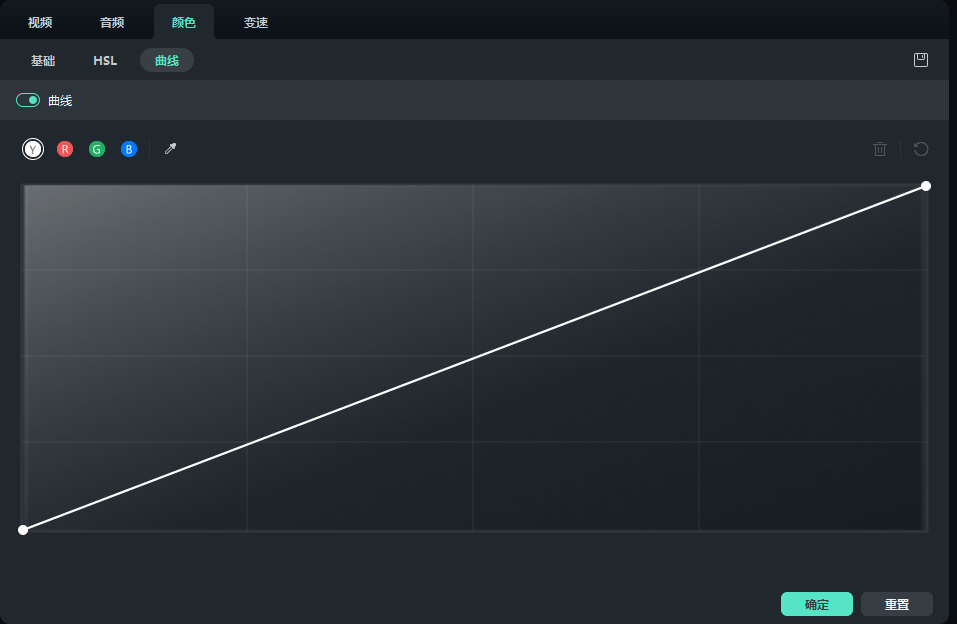Switch to the 音频 tab
The image size is (957, 624).
pyautogui.click(x=112, y=23)
